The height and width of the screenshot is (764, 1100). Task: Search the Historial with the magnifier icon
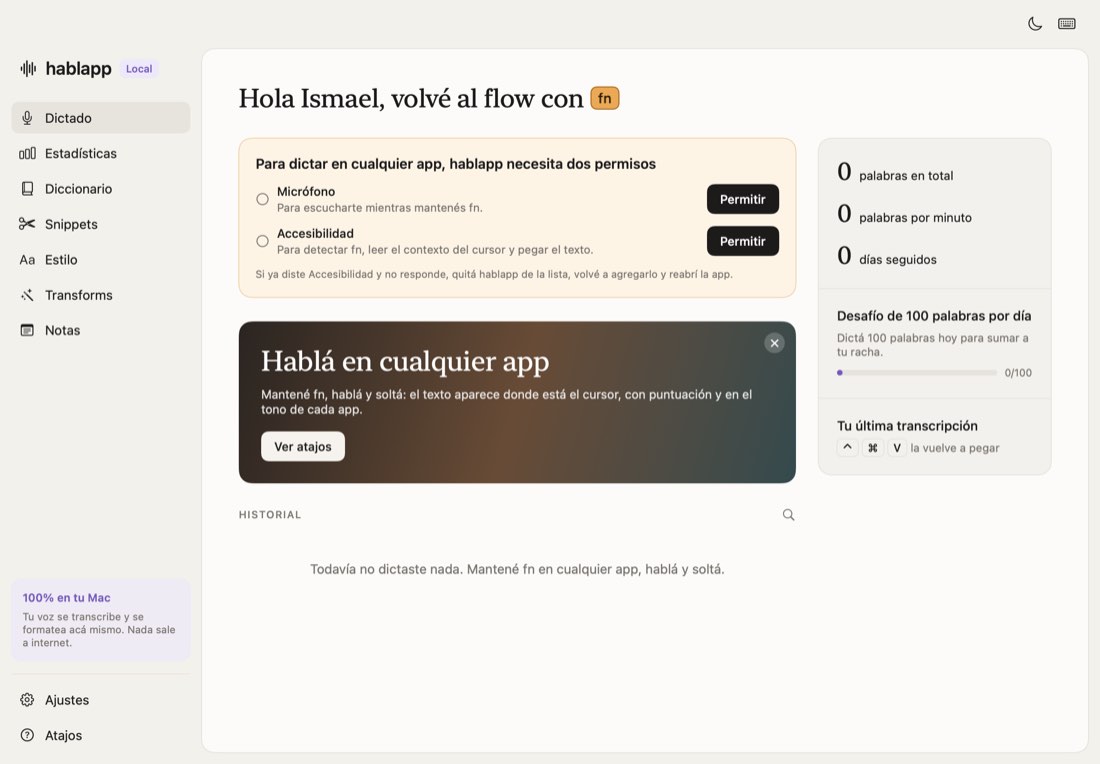(x=789, y=515)
